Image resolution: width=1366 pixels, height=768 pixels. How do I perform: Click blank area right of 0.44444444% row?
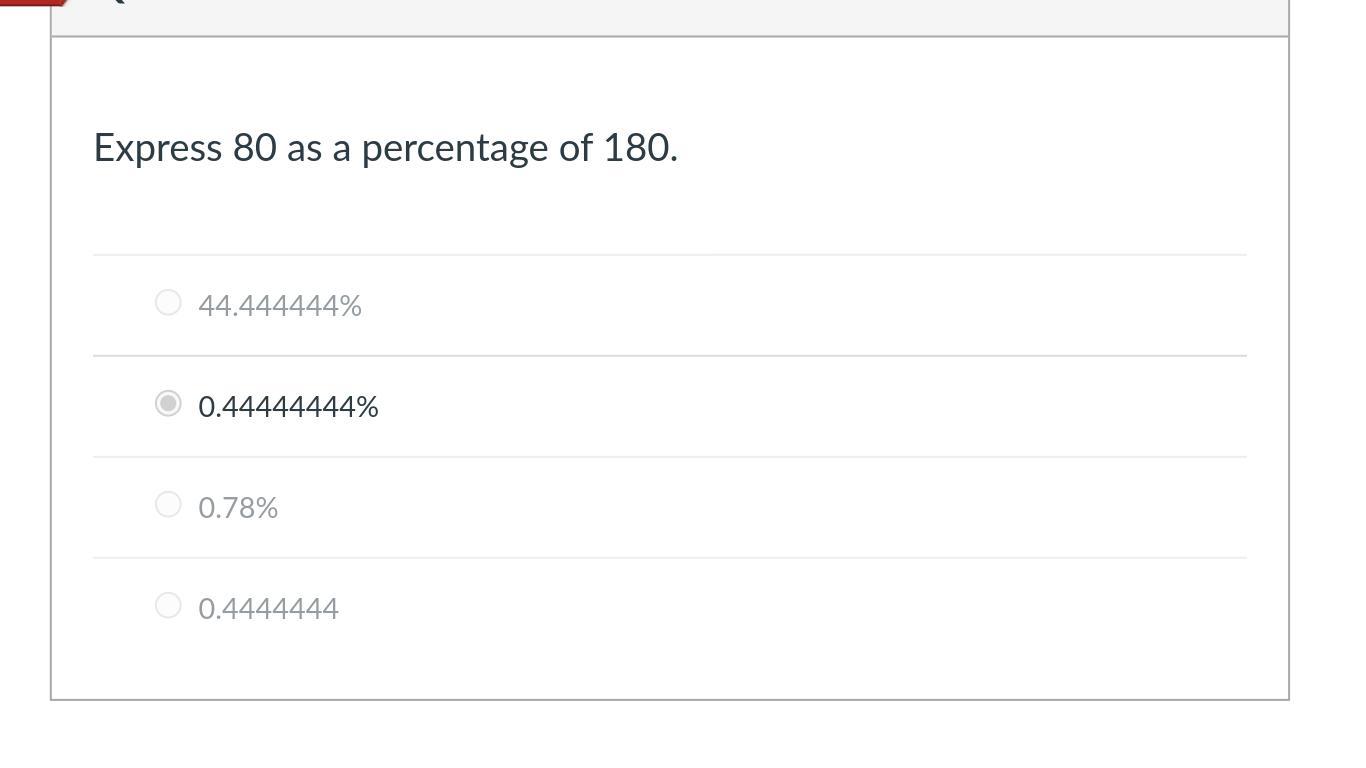tap(800, 406)
